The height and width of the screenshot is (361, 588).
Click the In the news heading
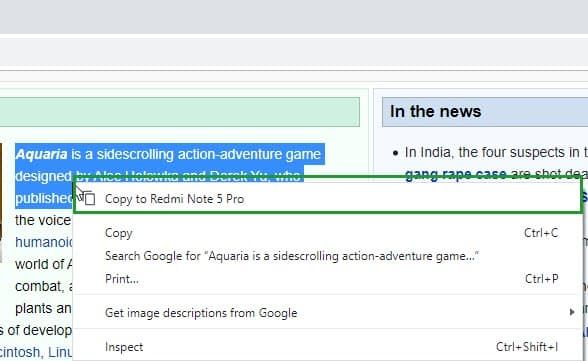point(435,111)
